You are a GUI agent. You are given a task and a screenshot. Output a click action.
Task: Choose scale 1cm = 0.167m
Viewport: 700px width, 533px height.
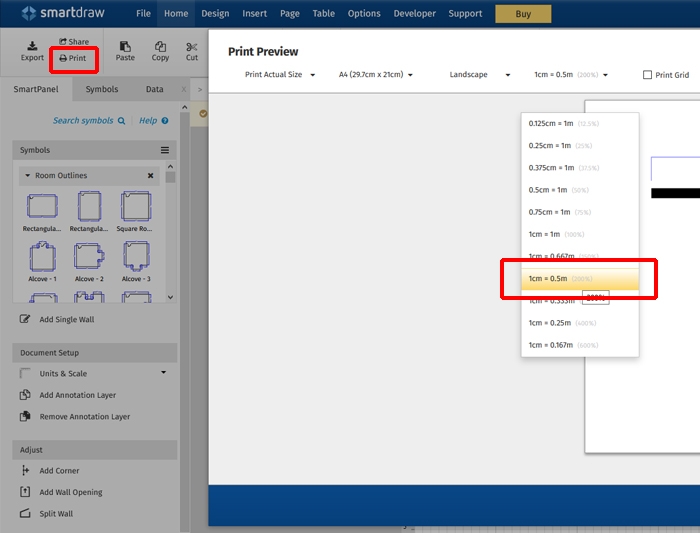click(x=580, y=345)
